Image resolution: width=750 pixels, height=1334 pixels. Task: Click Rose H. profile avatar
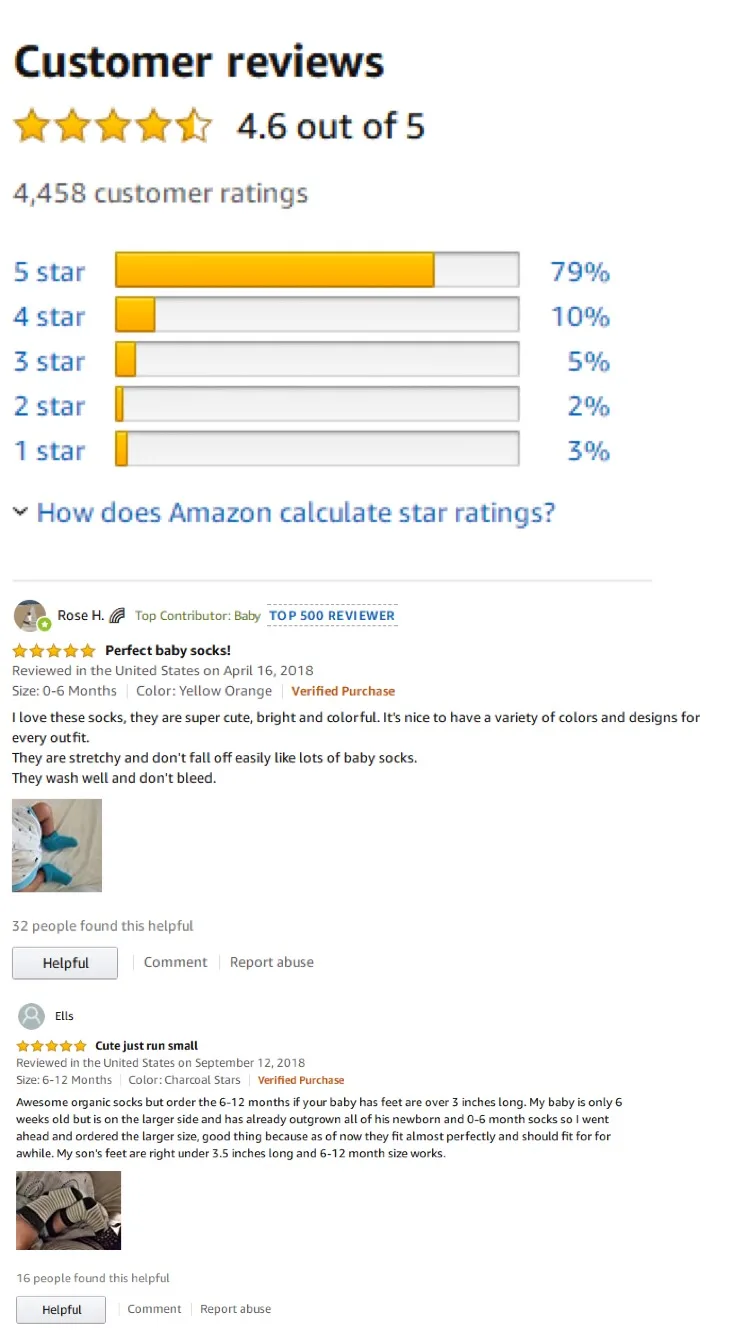pyautogui.click(x=30, y=616)
